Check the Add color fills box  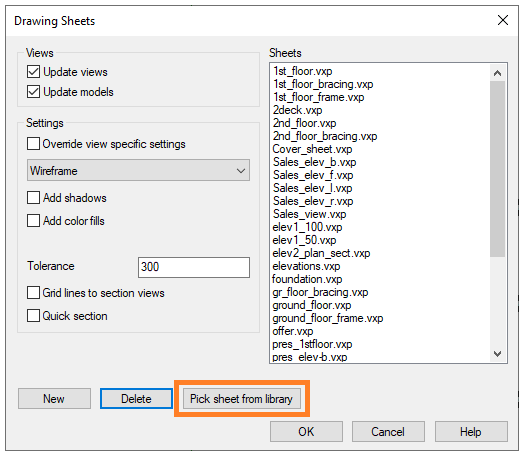33,221
